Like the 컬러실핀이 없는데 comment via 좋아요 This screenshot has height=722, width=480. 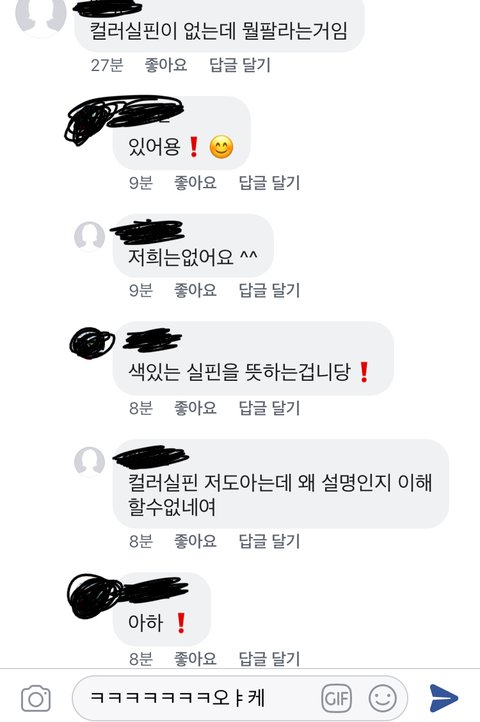pyautogui.click(x=166, y=65)
